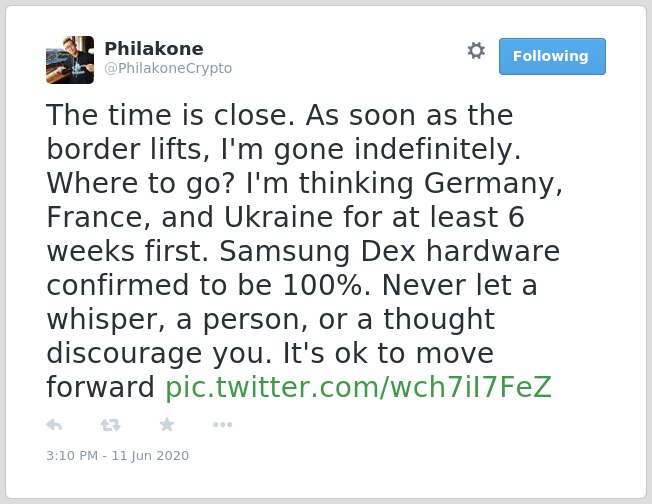Open the gear user actions dropdown
Screen dimensions: 652x504
click(476, 51)
